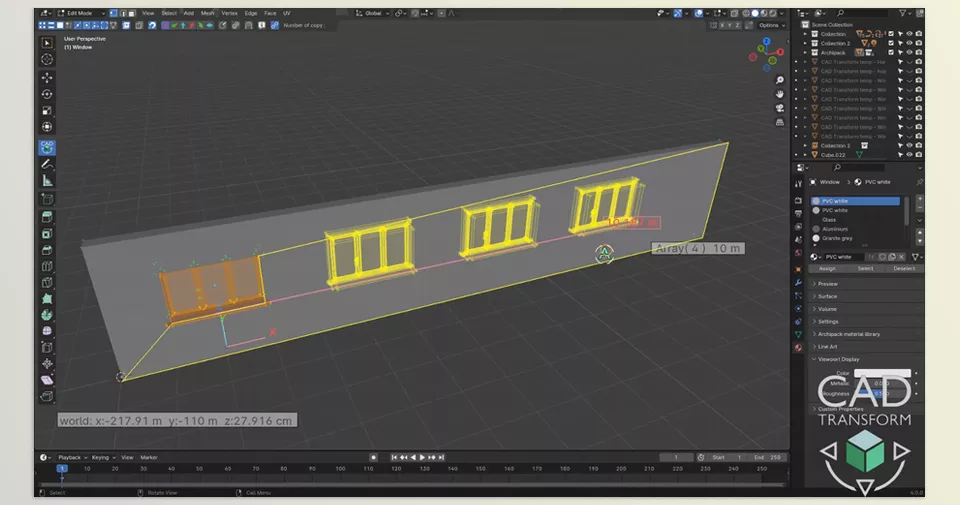
Task: Toggle X-ray display icon
Action: coord(734,13)
